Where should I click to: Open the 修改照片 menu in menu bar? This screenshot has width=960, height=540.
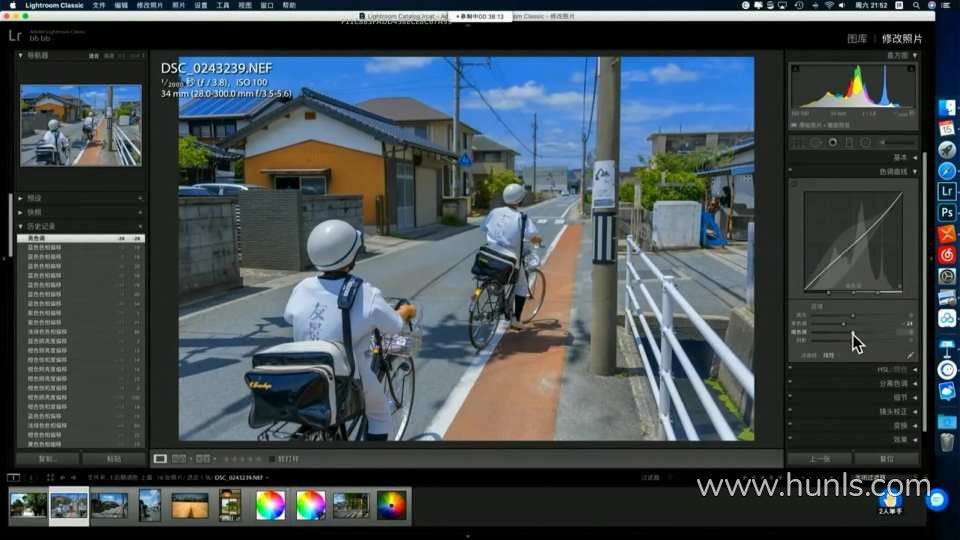pos(149,5)
